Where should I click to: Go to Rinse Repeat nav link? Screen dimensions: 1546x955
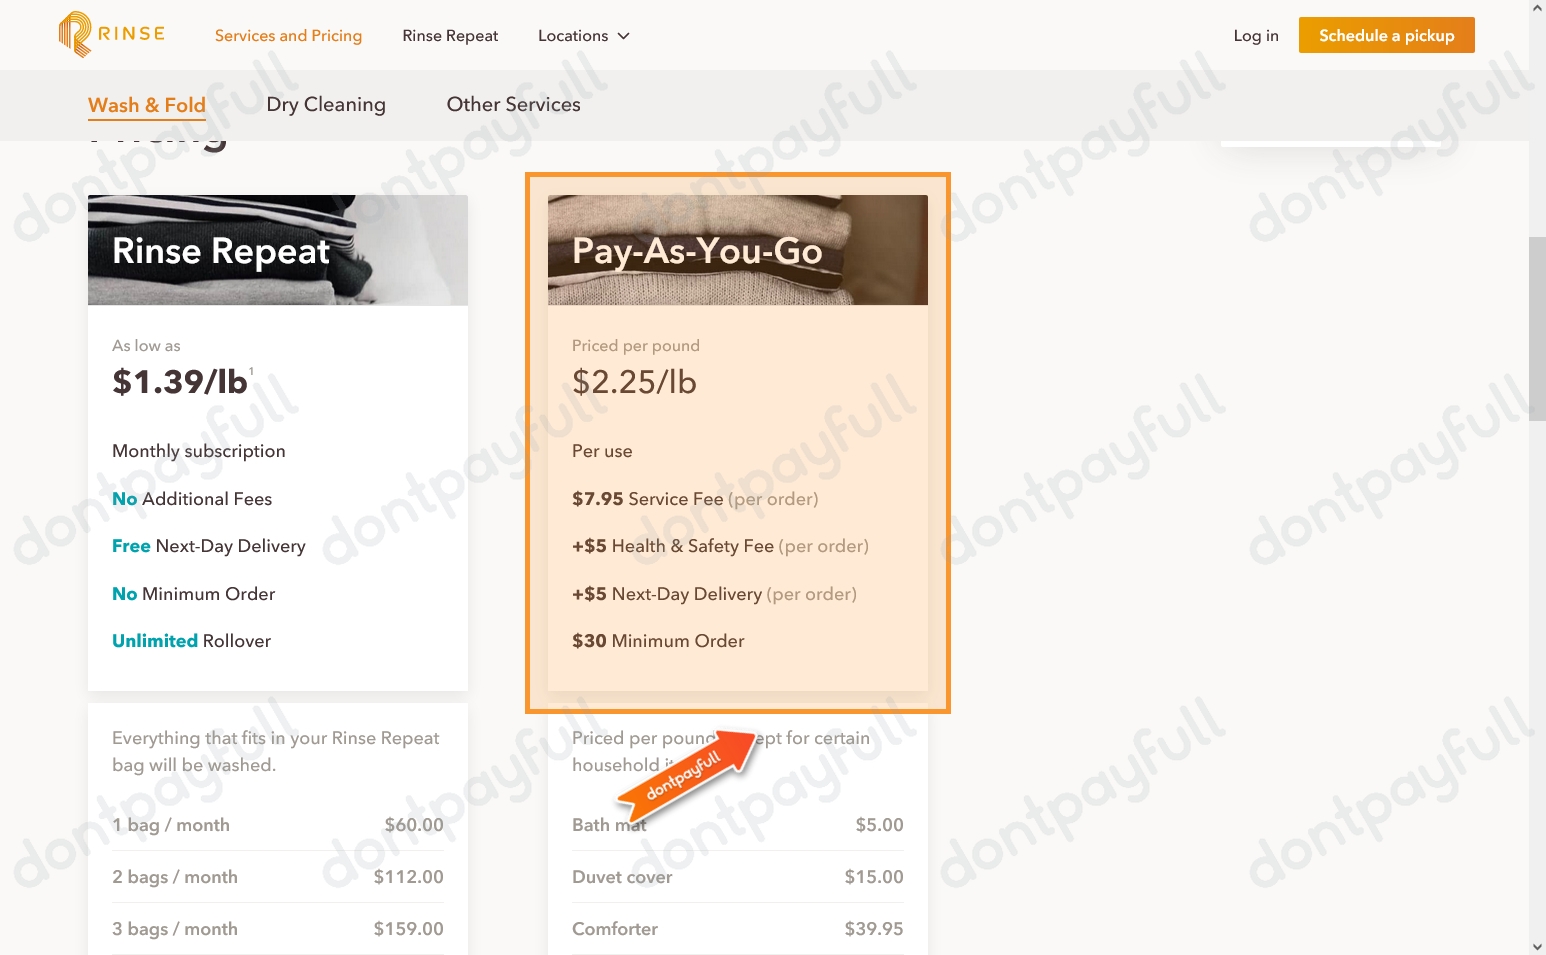450,36
